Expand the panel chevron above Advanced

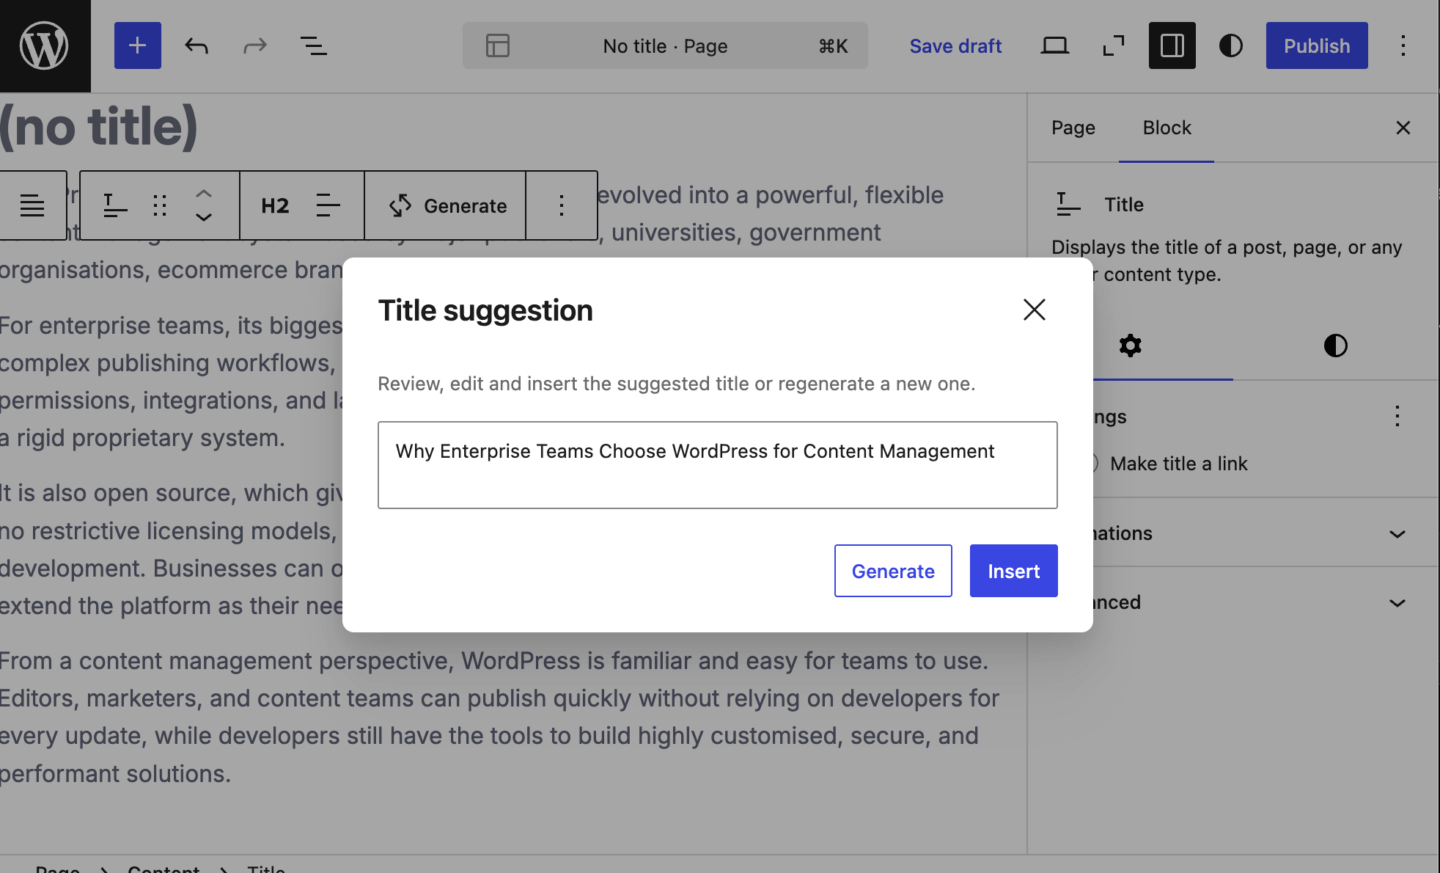click(1397, 534)
